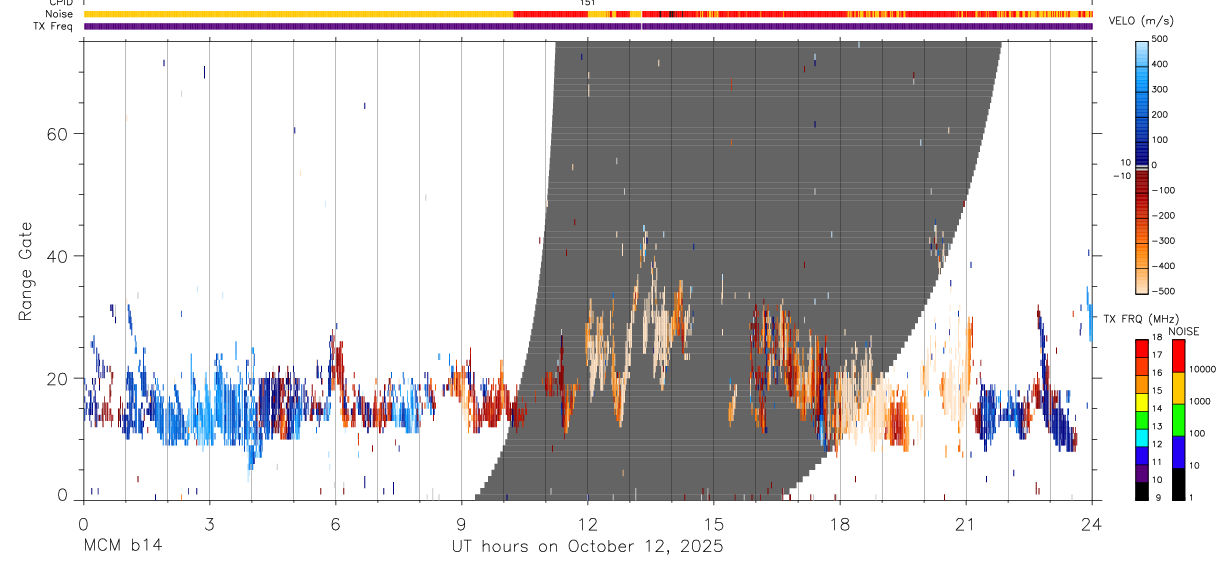Click the purple 10 MHz block in the TX FRQ legend
Screen dimensions: 1228x567
pyautogui.click(x=1142, y=473)
